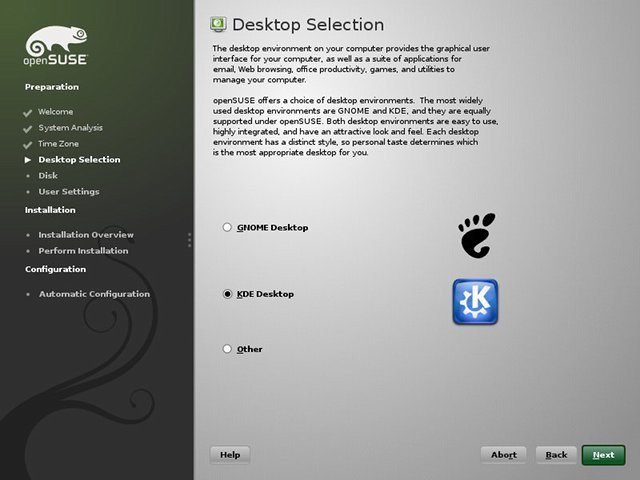Click the current-step arrow beside Desktop Selection
Image resolution: width=640 pixels, height=480 pixels.
click(x=28, y=160)
